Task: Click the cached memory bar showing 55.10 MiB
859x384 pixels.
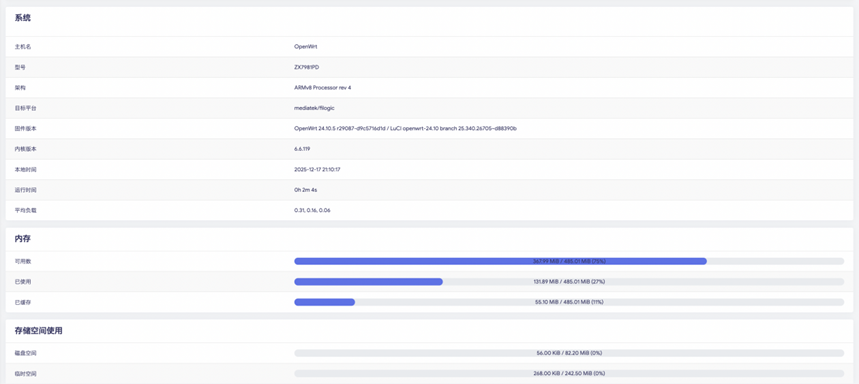Action: coord(569,302)
